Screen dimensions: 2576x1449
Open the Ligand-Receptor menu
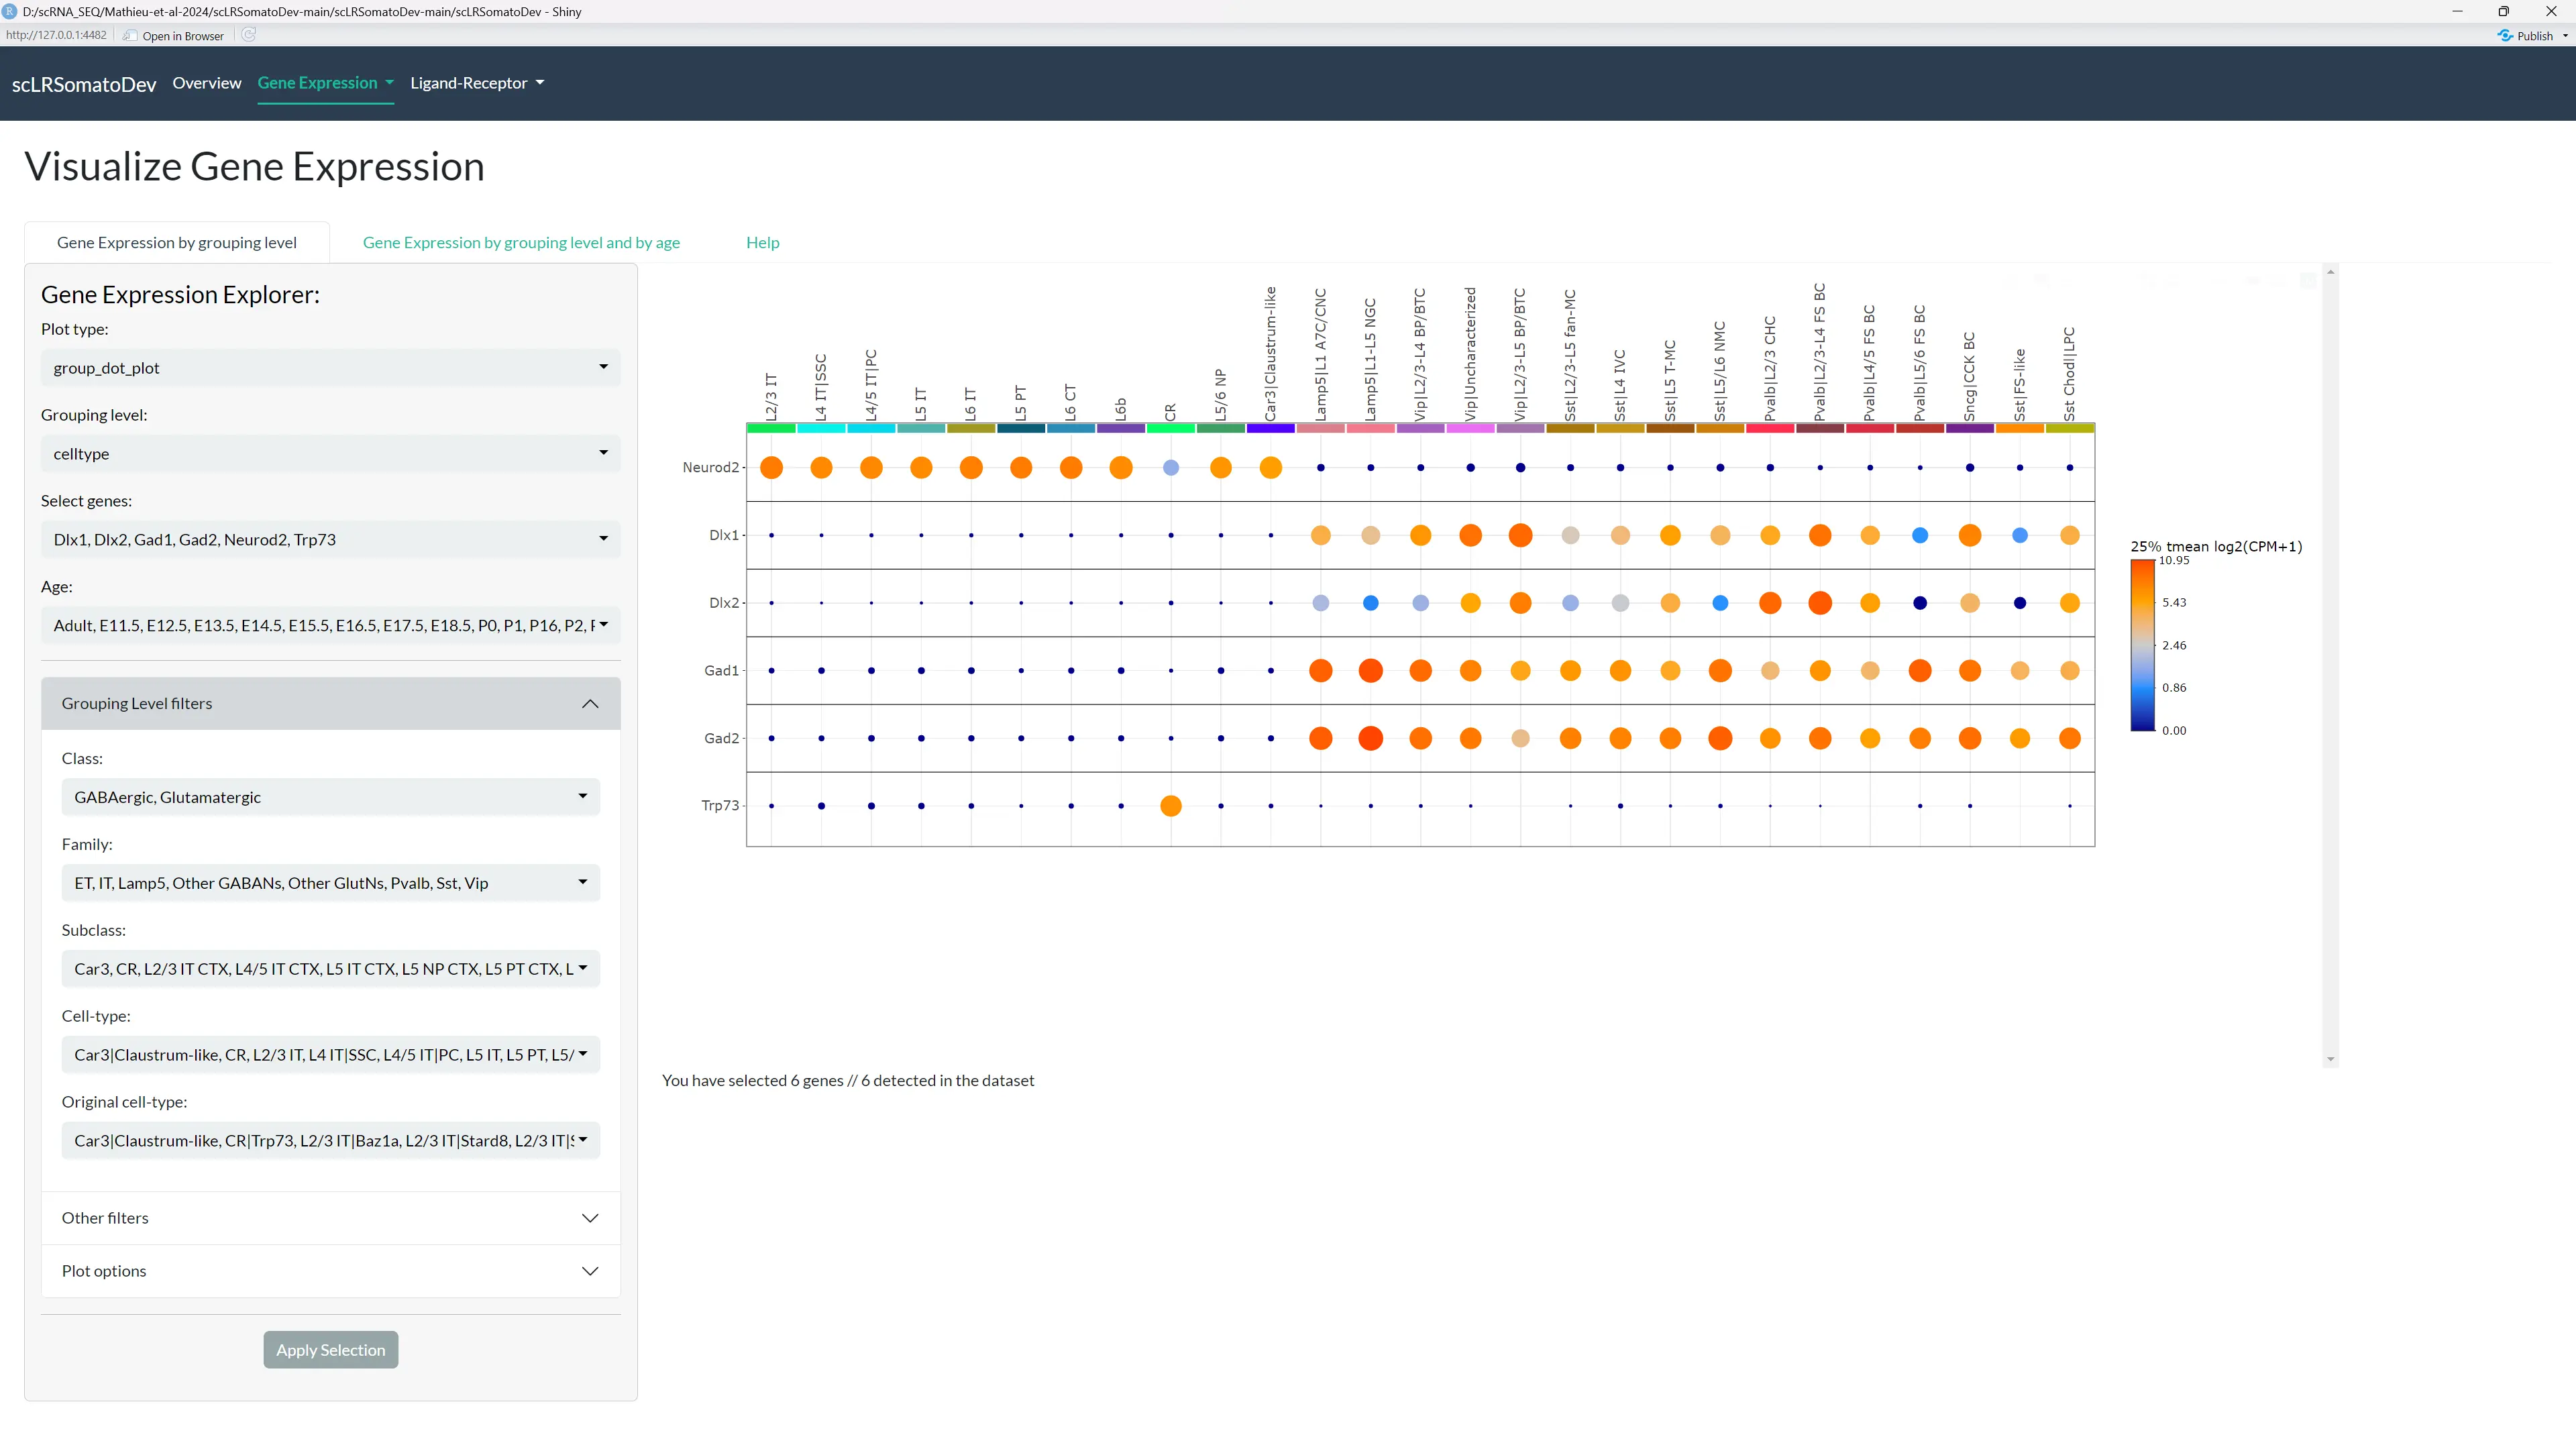477,83
